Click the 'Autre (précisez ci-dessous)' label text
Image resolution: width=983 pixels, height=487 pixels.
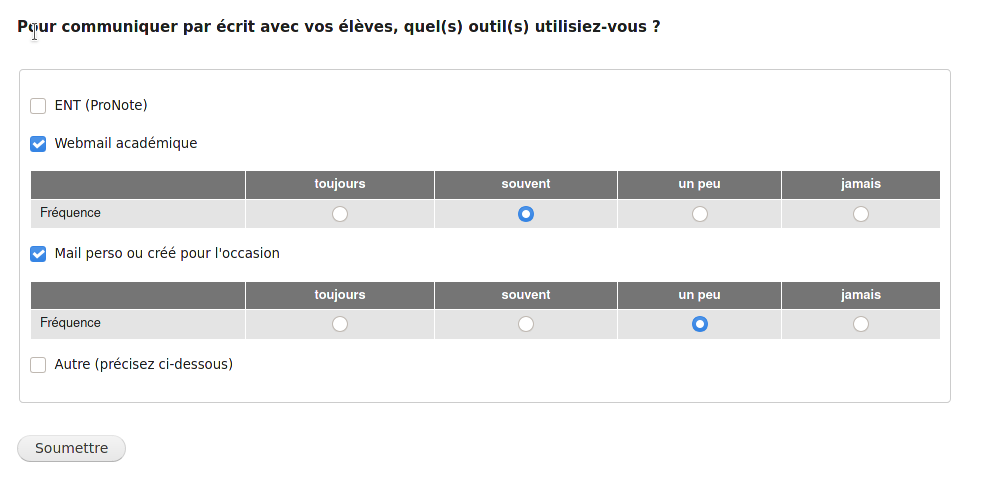(144, 364)
